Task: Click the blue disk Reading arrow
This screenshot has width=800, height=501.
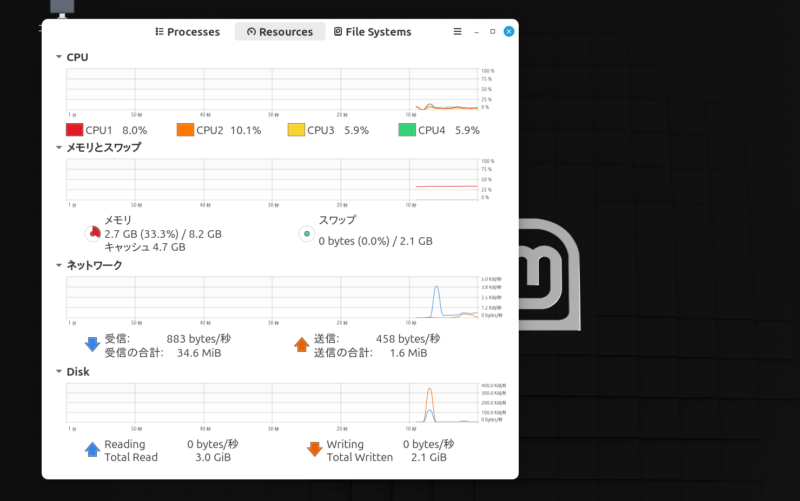Action: 93,450
